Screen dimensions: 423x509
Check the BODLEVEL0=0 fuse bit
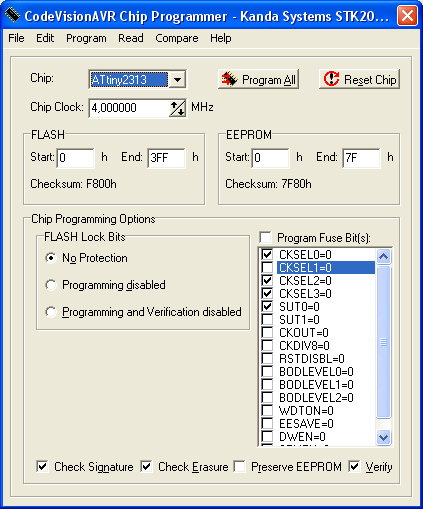pos(267,371)
